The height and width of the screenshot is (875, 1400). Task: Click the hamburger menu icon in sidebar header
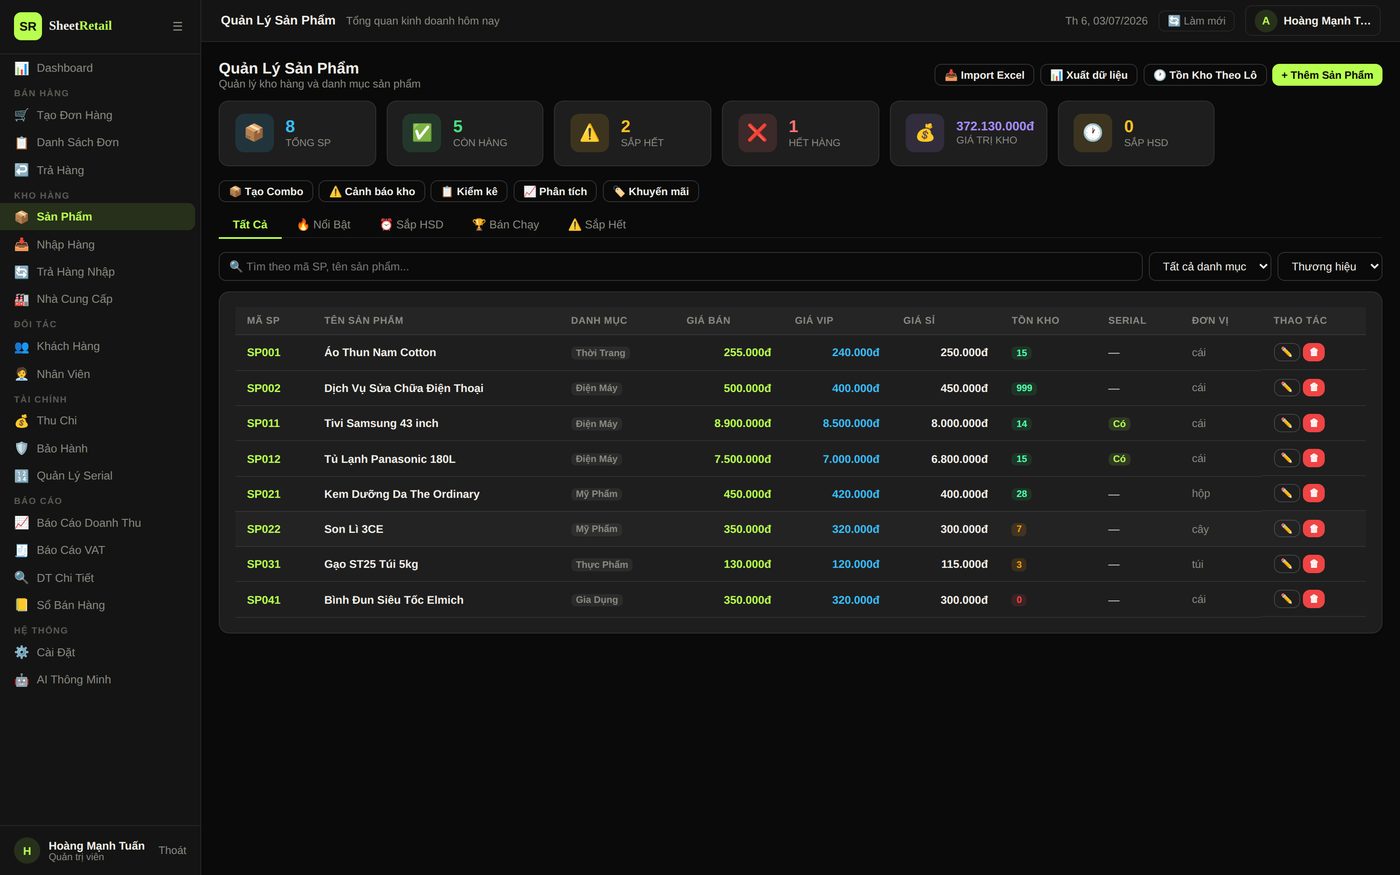pyautogui.click(x=177, y=26)
